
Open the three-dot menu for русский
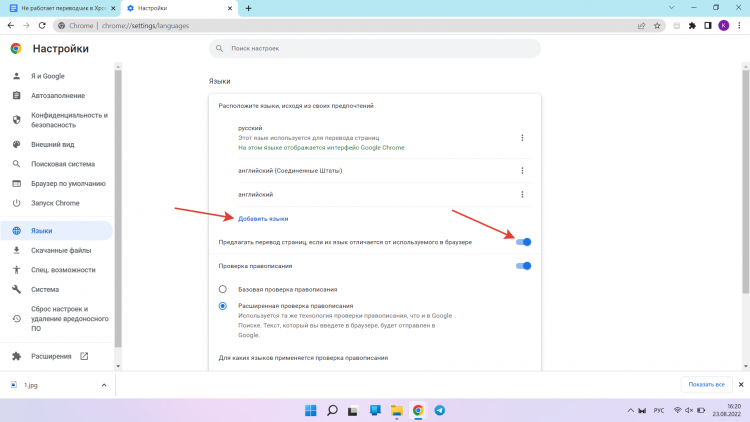click(x=522, y=138)
